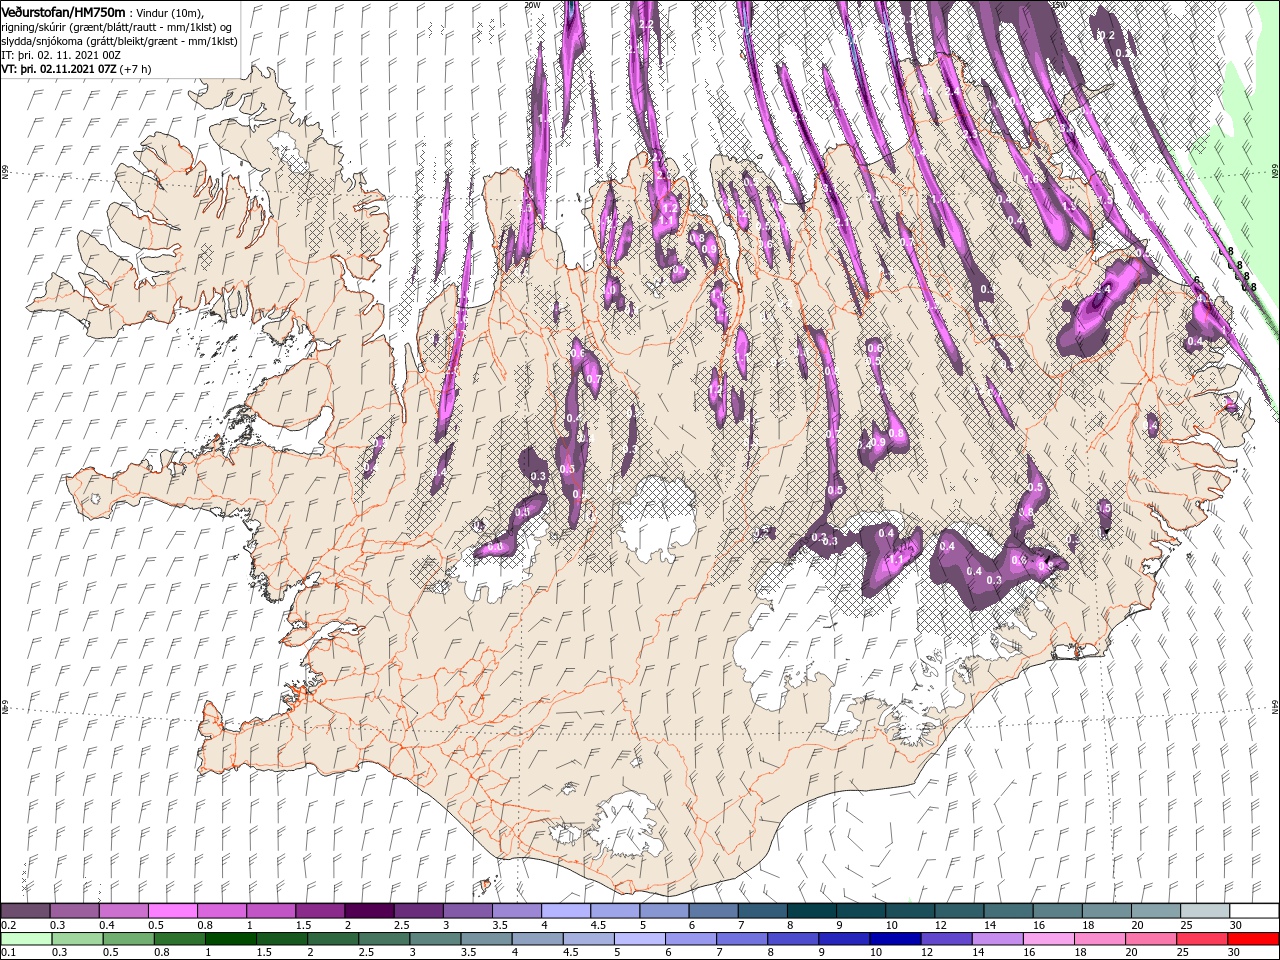The height and width of the screenshot is (960, 1280).
Task: Select the red 30 mm rain legend swatch
Action: click(1253, 939)
